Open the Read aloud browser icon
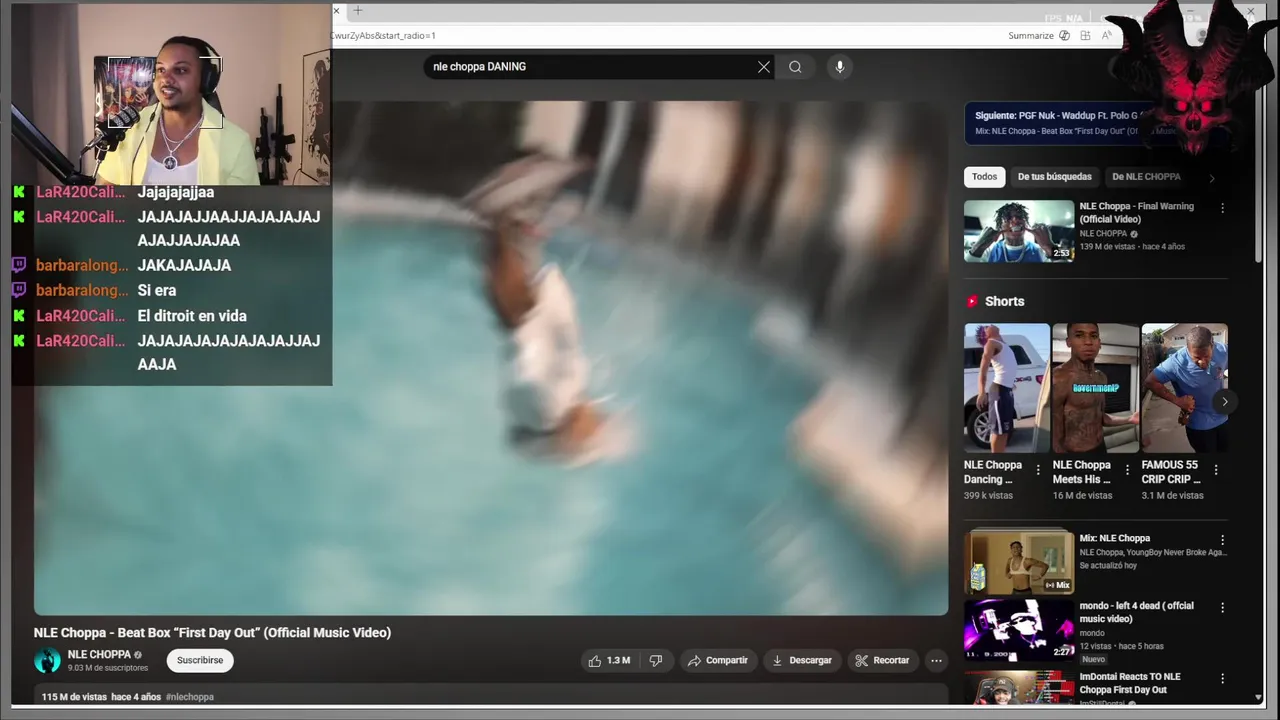This screenshot has height=720, width=1280. 1107,36
